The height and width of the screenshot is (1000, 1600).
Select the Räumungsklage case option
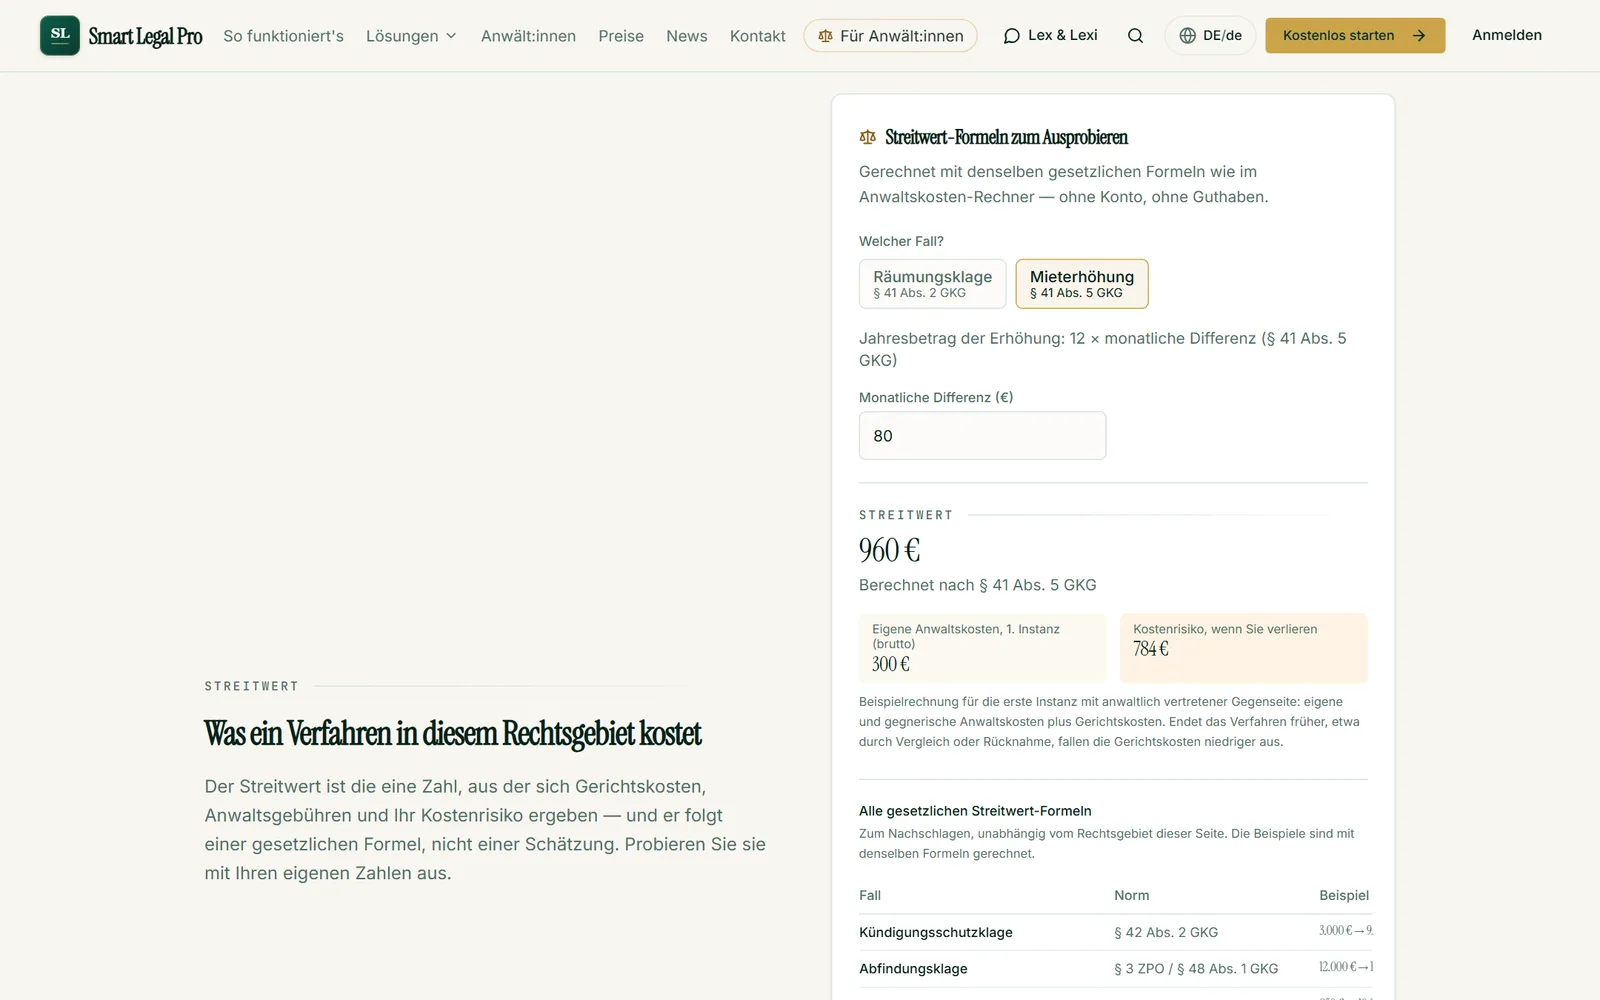(x=932, y=284)
